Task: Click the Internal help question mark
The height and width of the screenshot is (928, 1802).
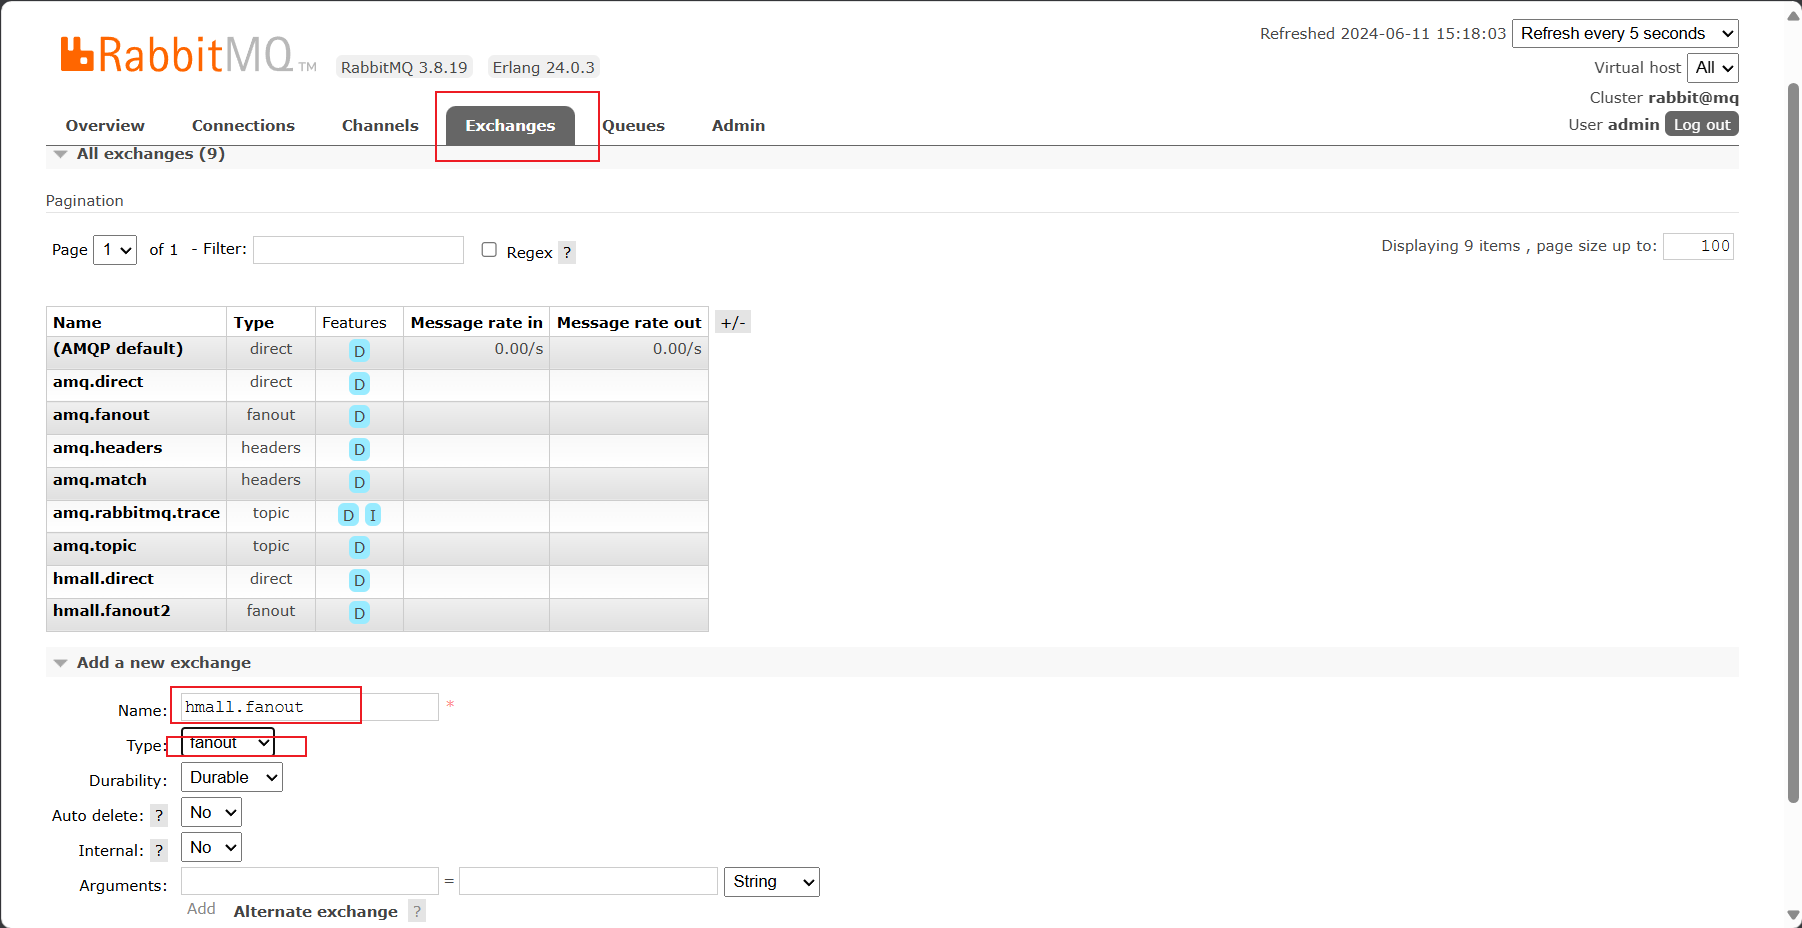Action: click(x=159, y=851)
